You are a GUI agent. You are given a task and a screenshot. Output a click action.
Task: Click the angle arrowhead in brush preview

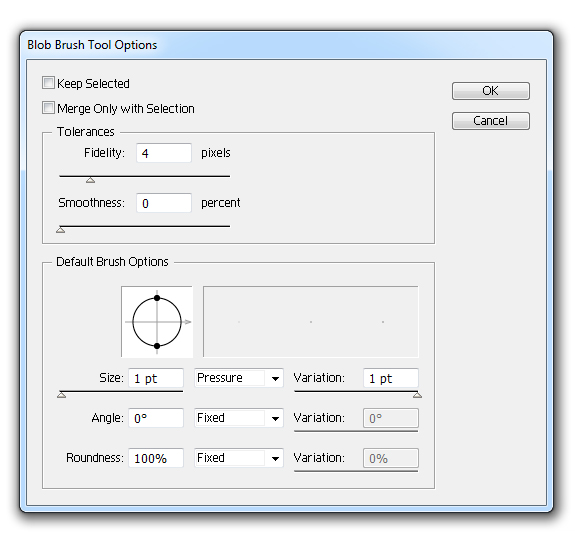point(187,322)
